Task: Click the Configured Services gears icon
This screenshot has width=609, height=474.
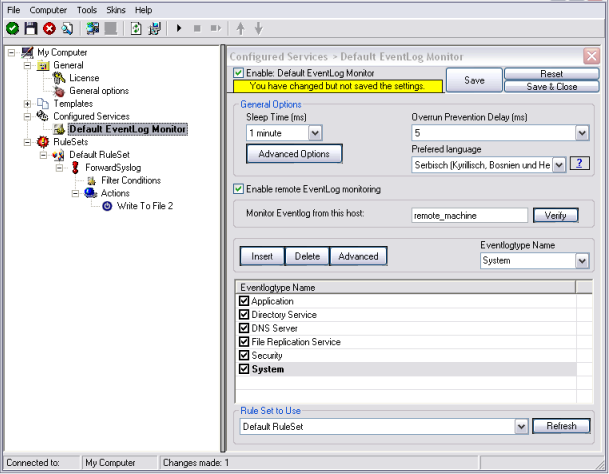Action: tap(42, 116)
